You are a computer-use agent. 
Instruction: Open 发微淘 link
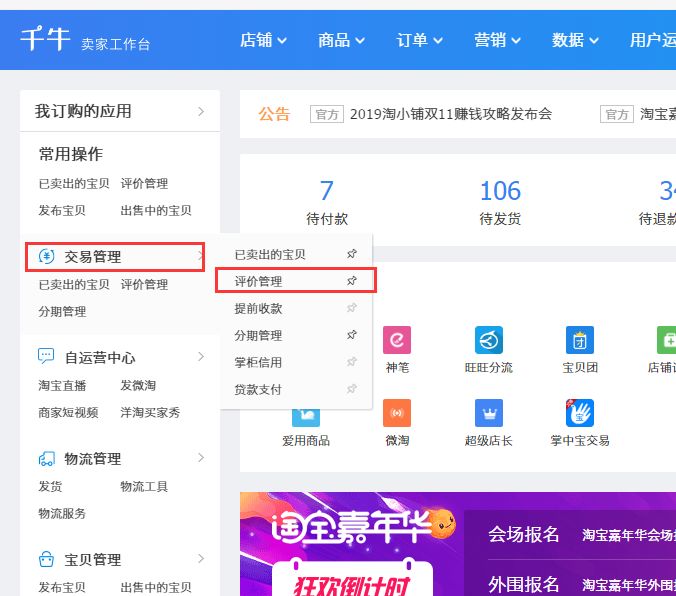(x=138, y=385)
